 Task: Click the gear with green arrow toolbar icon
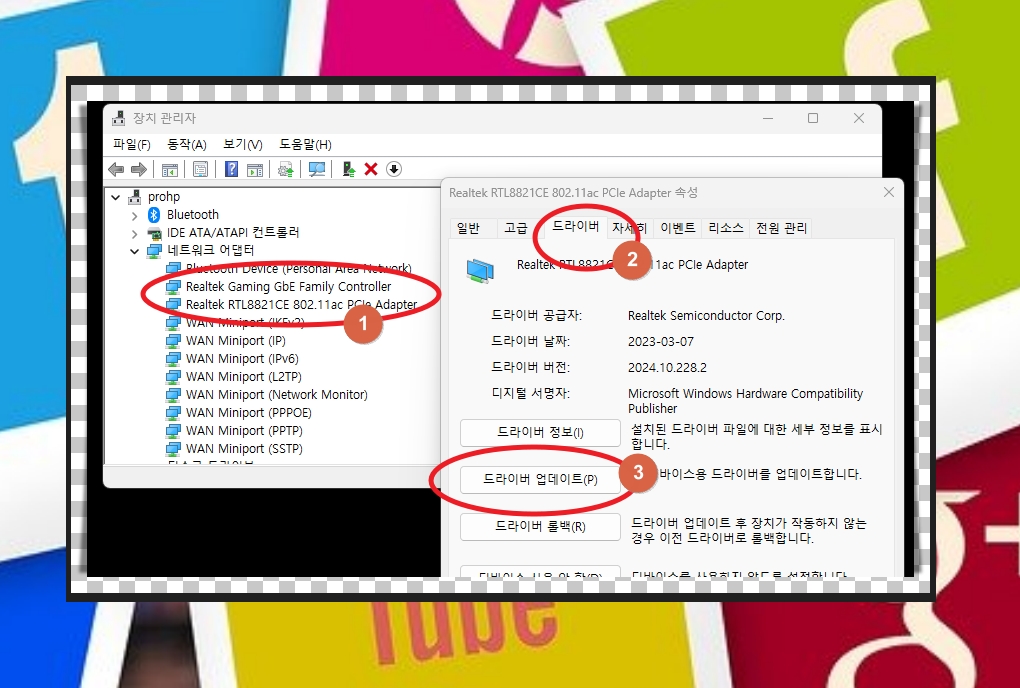coord(286,170)
